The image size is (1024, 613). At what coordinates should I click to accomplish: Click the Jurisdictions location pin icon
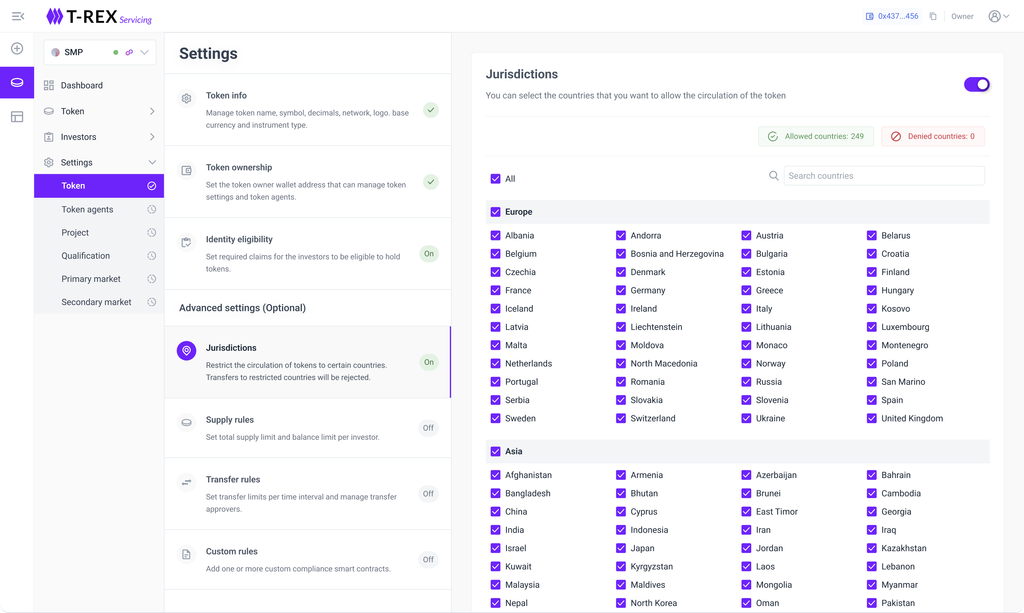pos(186,351)
